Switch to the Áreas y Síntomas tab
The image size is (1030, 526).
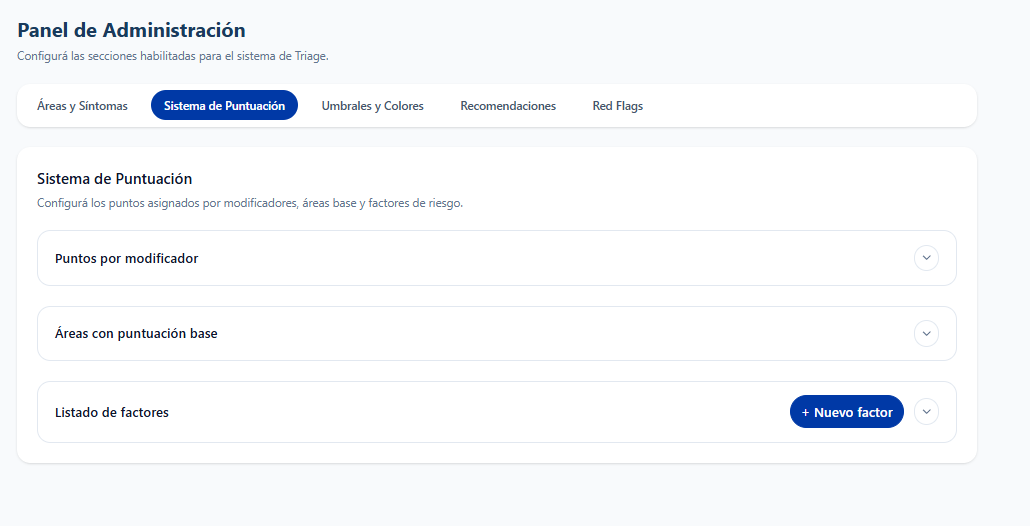82,105
